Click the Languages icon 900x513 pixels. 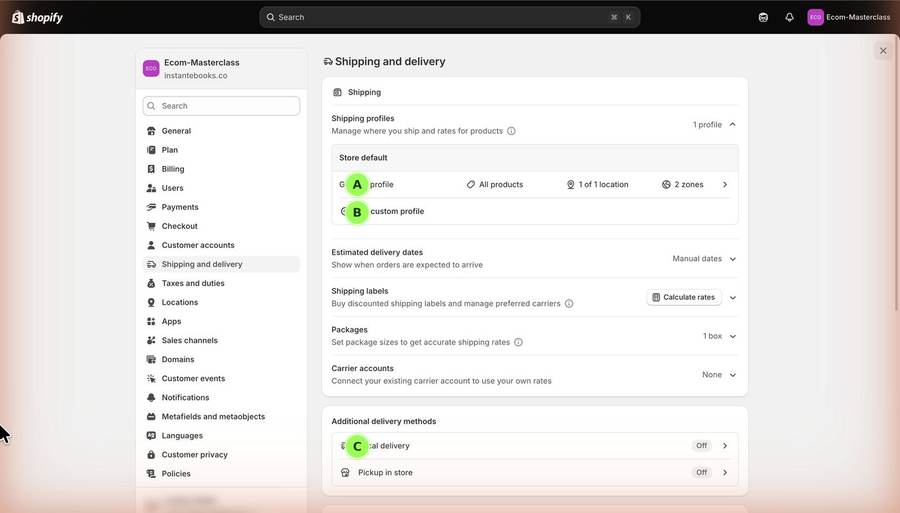[x=151, y=436]
